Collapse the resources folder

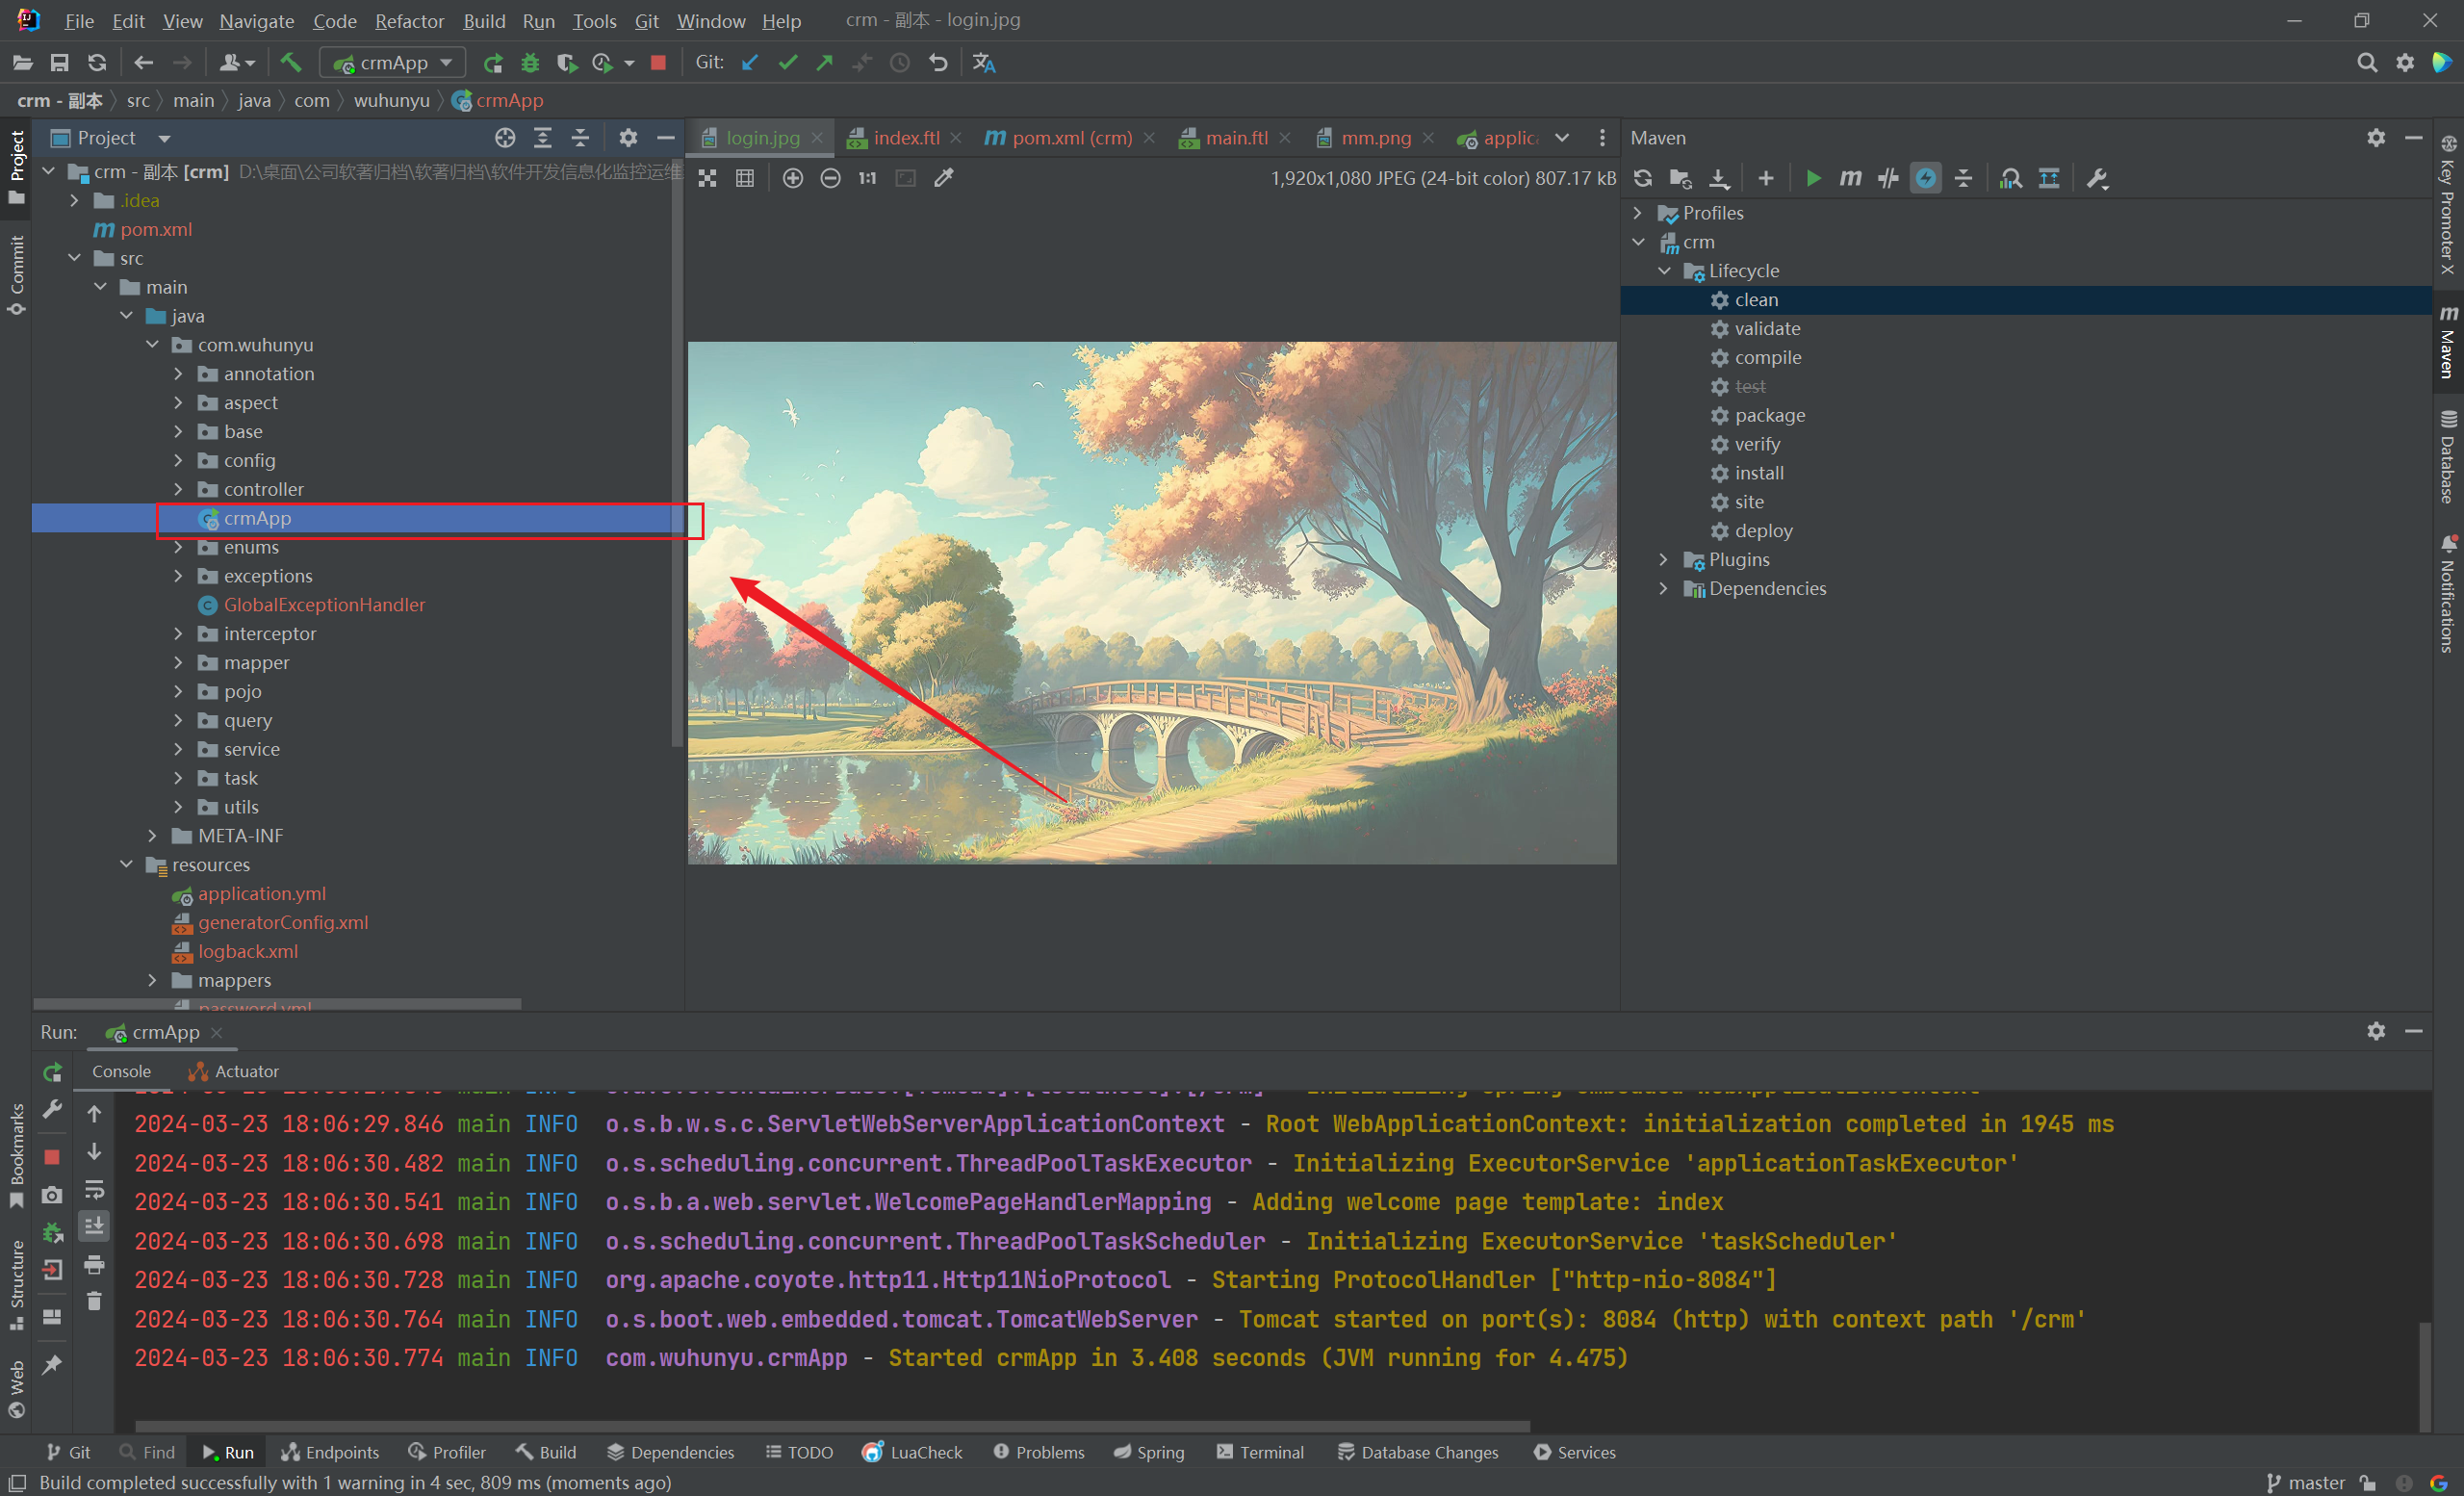pyautogui.click(x=126, y=865)
